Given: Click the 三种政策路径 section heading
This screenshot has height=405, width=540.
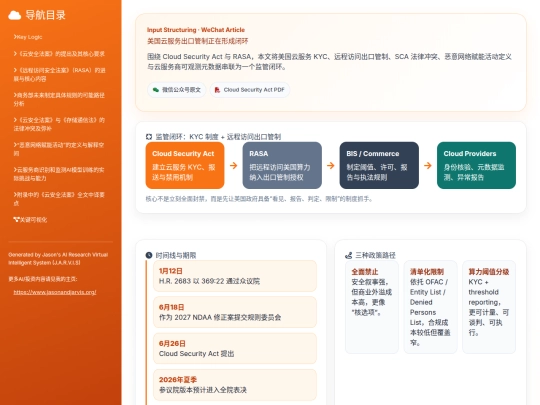Looking at the screenshot, I should (x=375, y=255).
